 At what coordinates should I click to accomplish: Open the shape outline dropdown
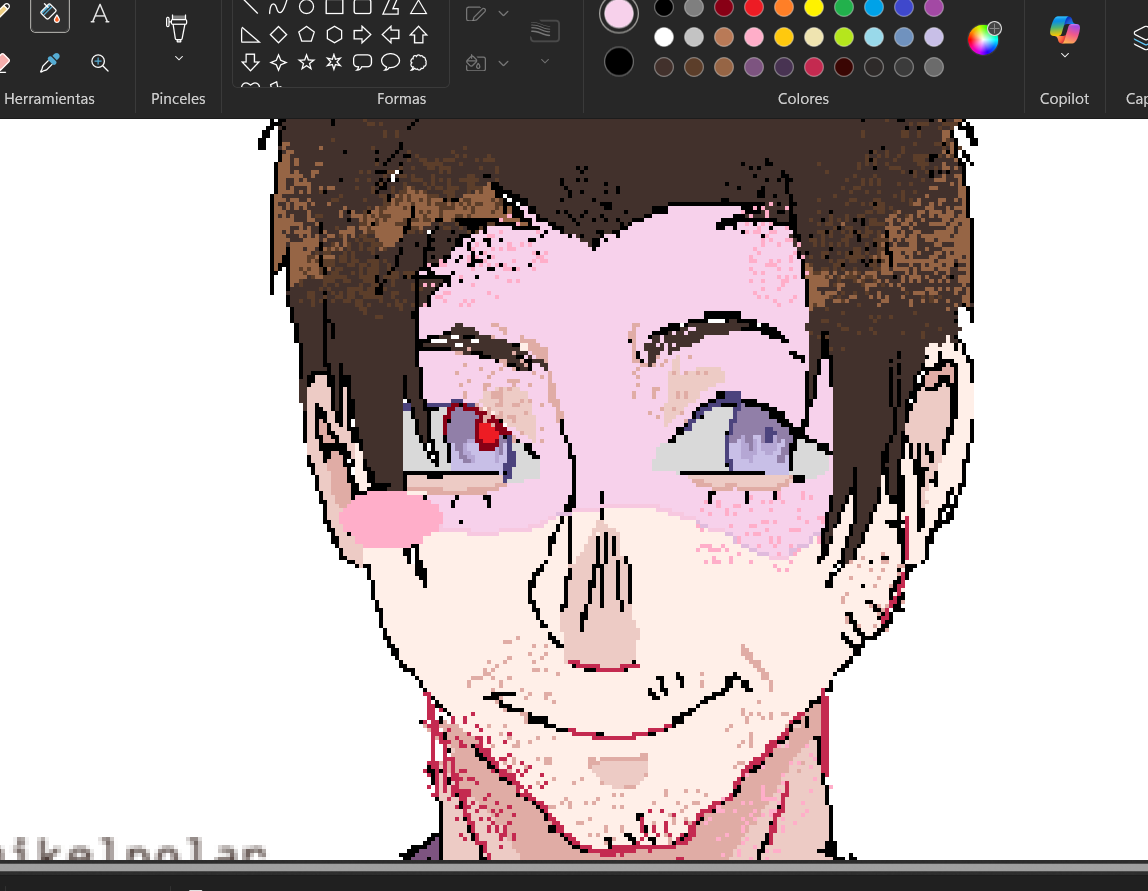tap(503, 13)
